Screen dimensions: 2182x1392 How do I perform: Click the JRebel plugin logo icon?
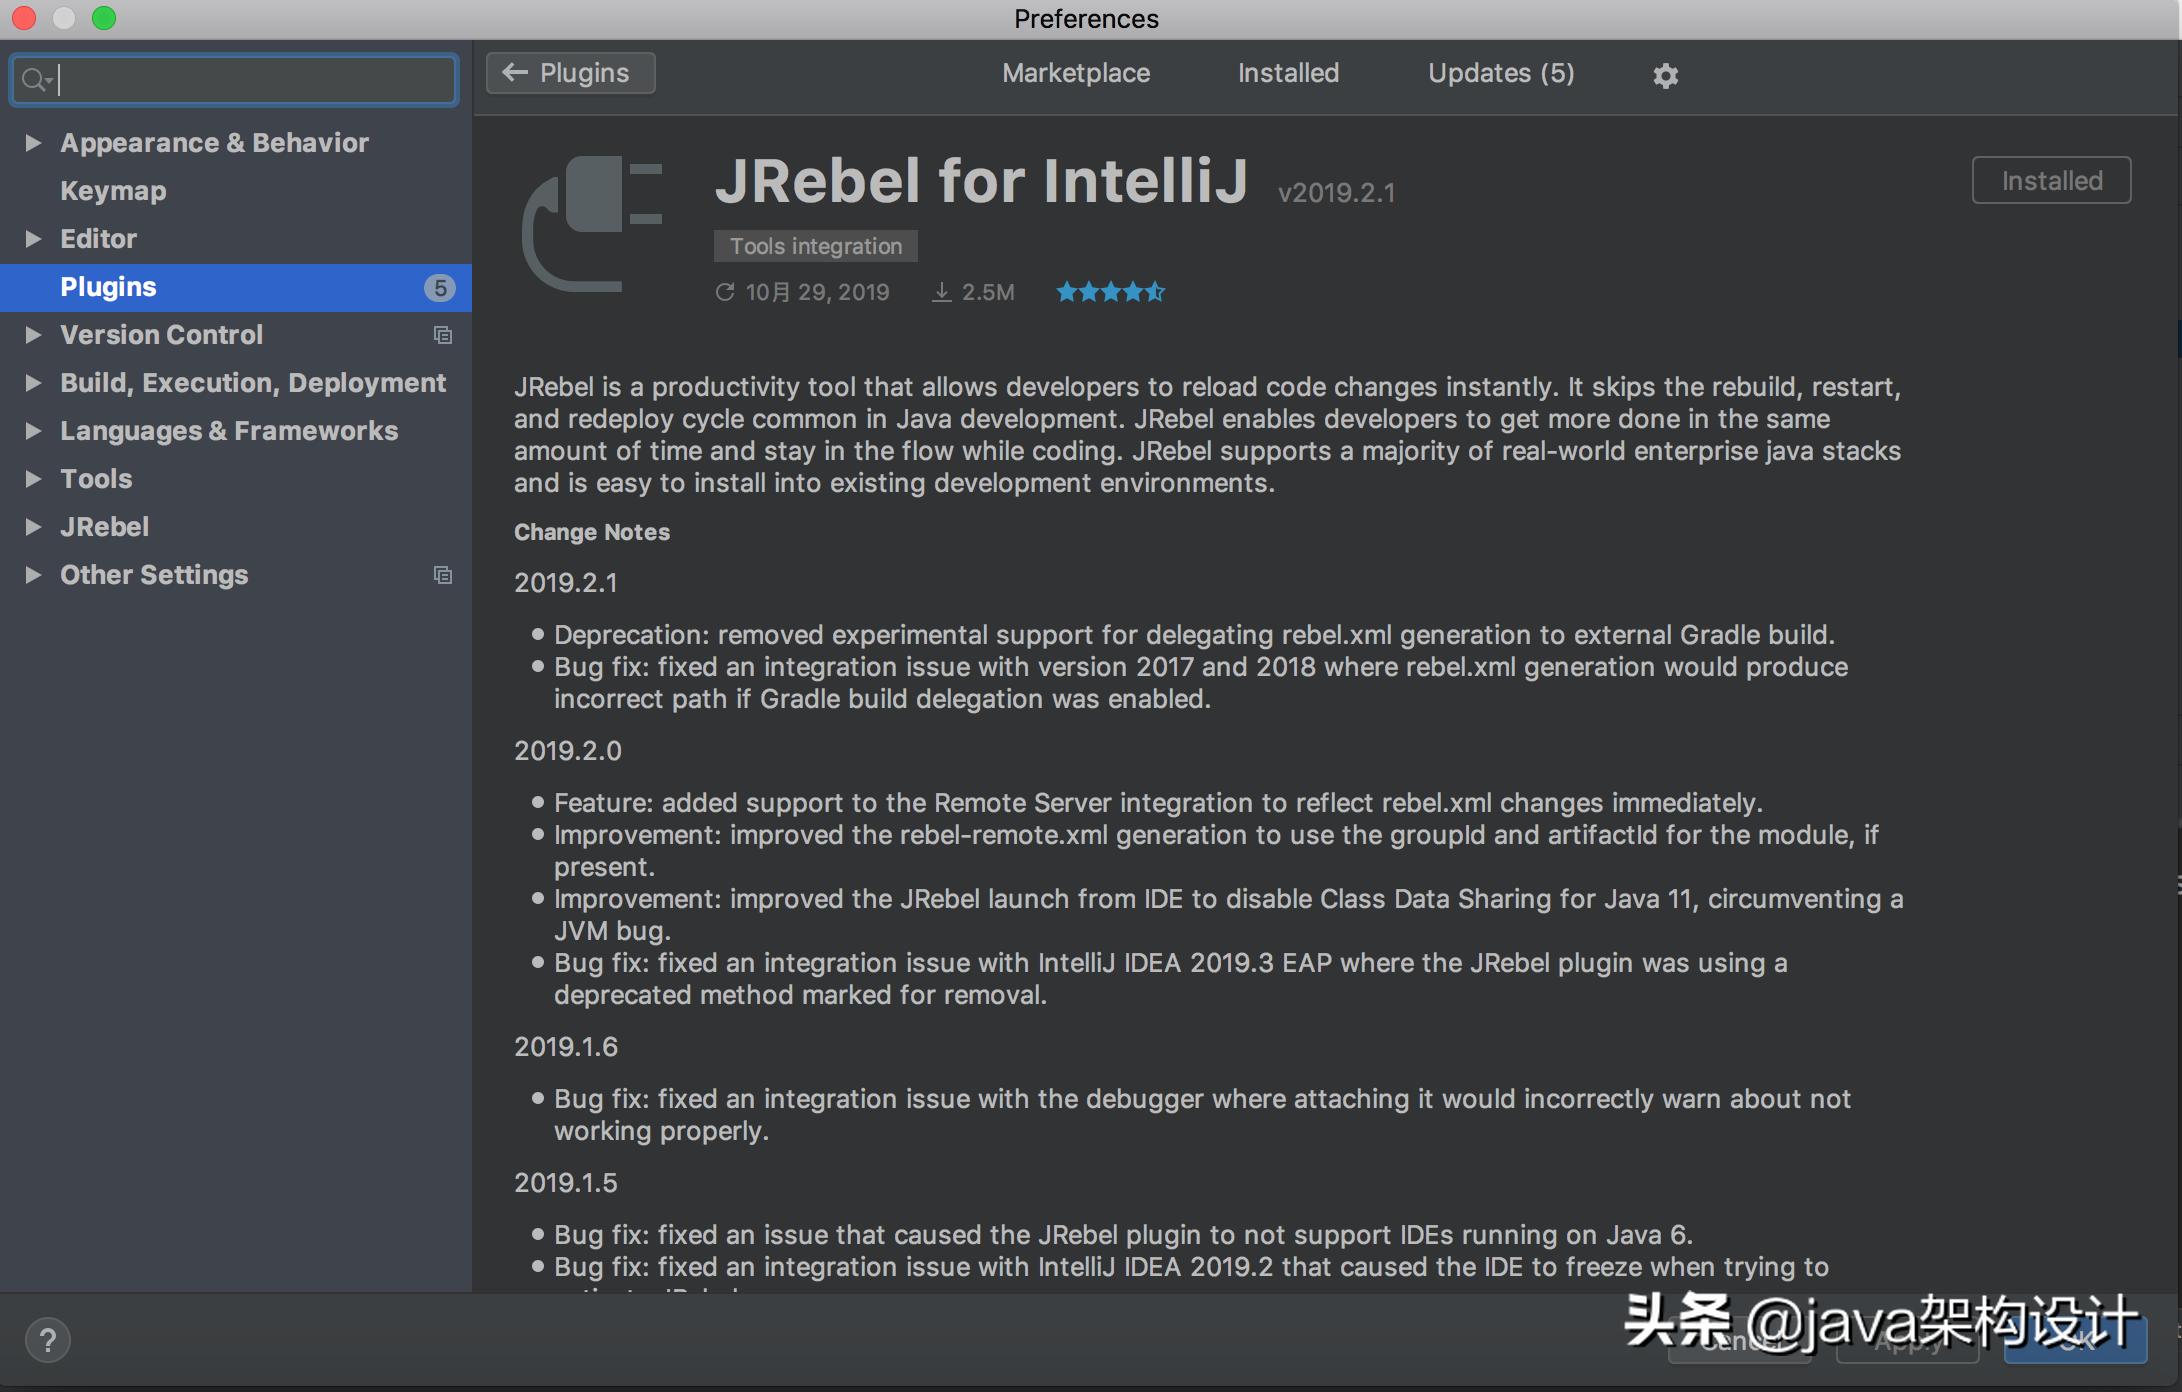click(x=592, y=223)
